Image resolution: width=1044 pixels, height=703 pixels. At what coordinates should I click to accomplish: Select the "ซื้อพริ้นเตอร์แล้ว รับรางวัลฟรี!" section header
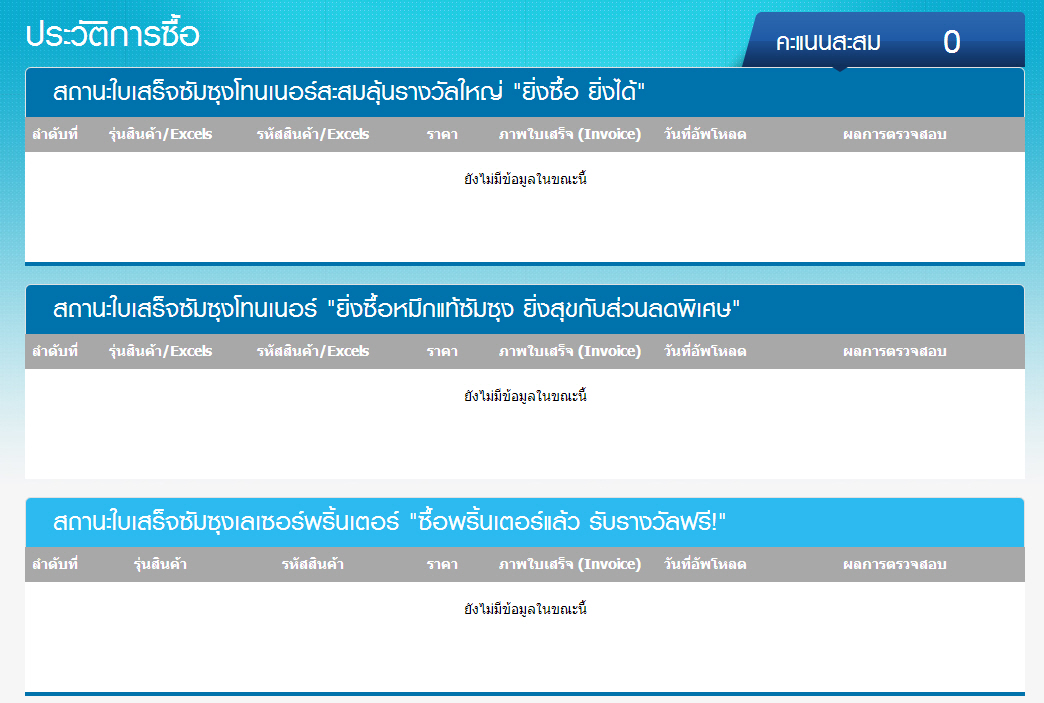pos(389,523)
